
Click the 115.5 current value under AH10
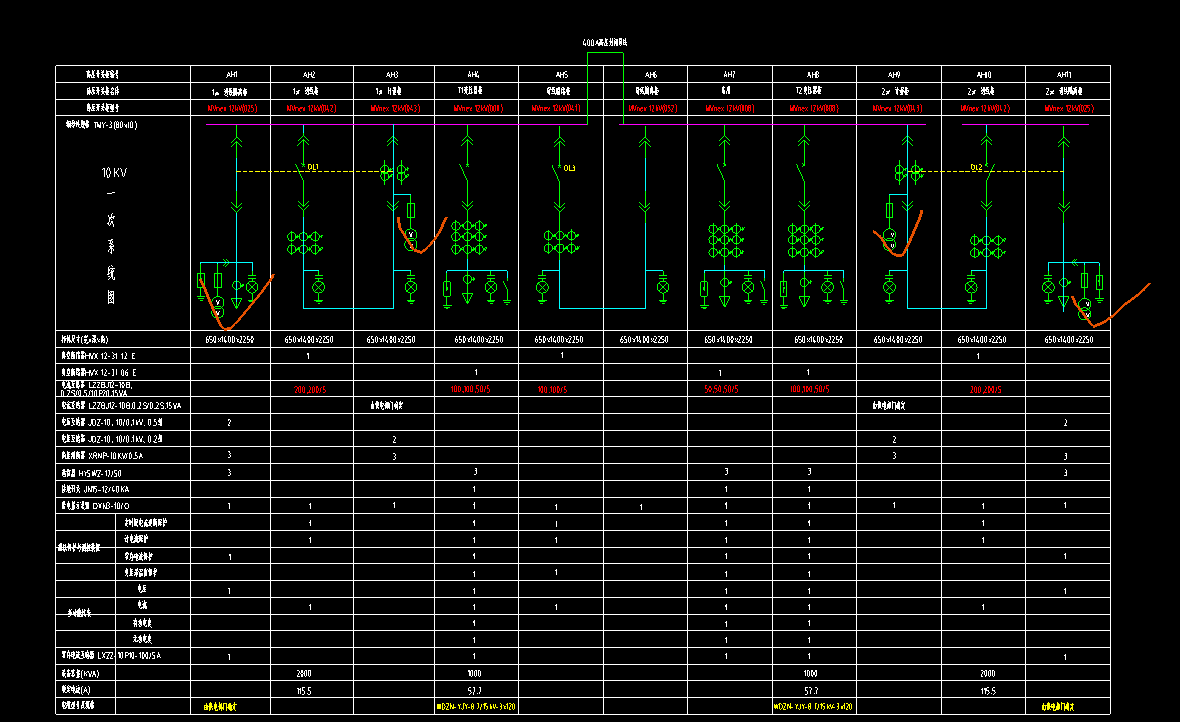(x=988, y=690)
